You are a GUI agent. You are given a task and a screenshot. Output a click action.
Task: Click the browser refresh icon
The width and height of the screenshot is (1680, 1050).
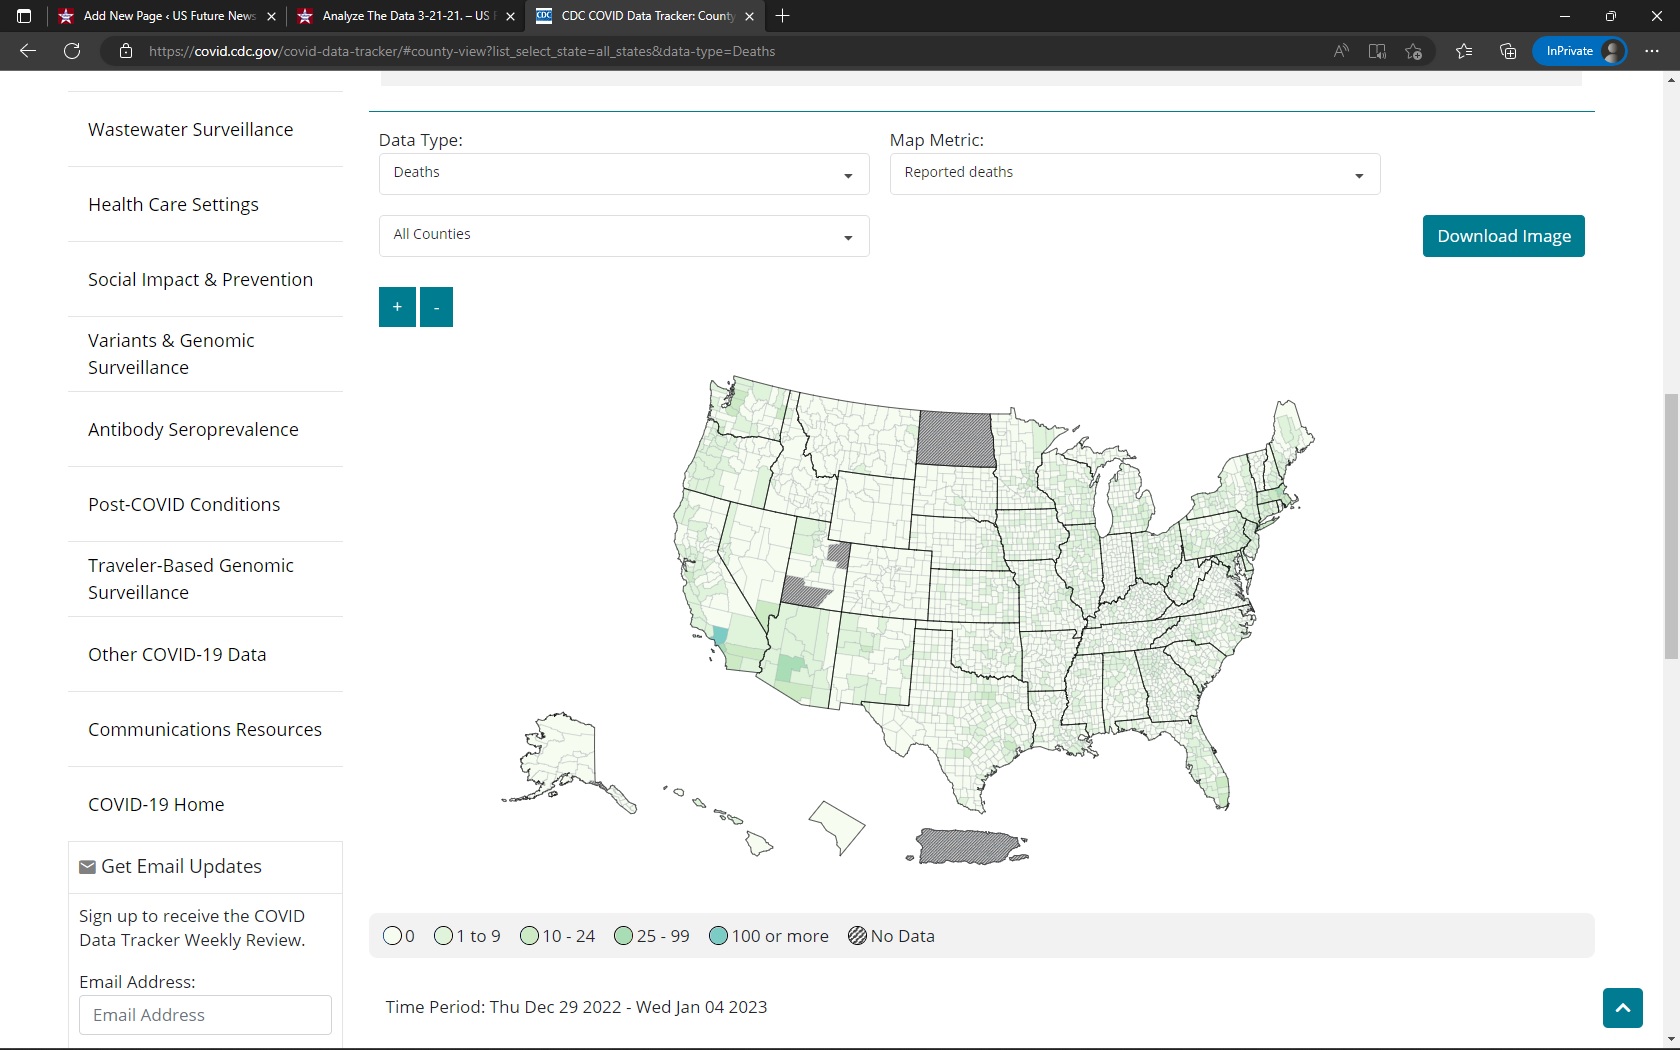[x=72, y=51]
